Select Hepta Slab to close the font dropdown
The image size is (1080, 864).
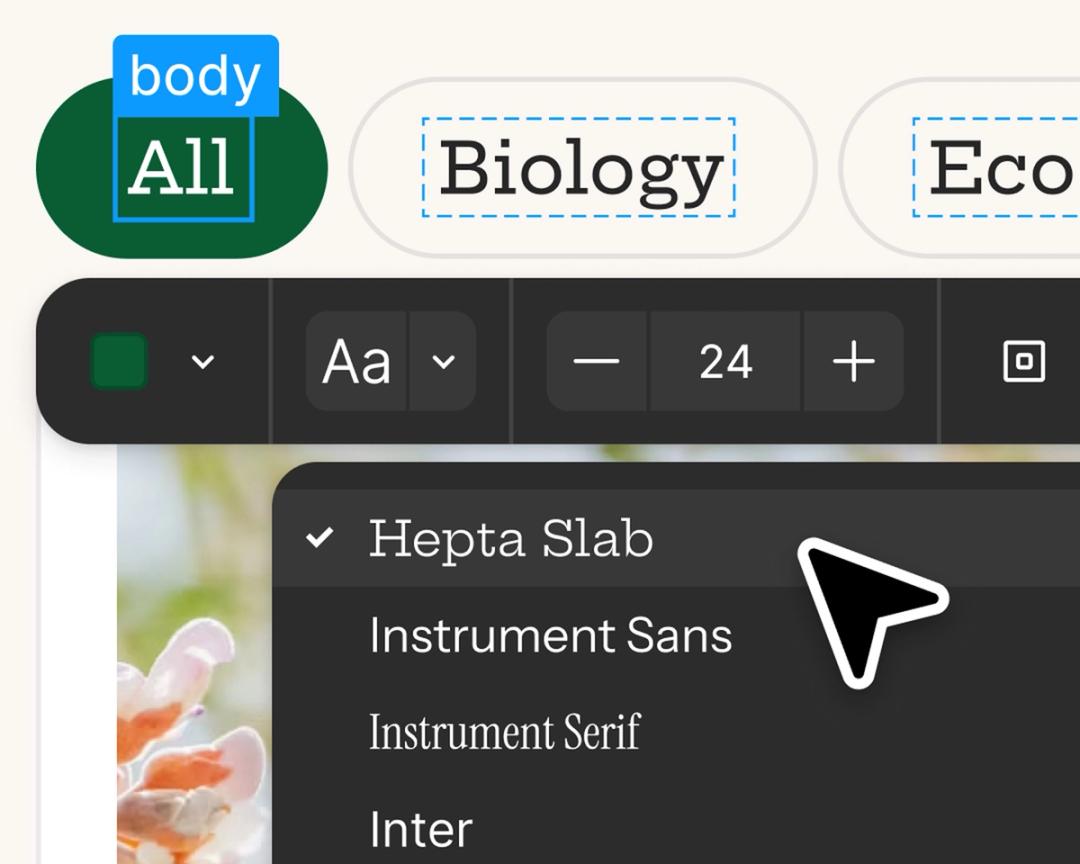pyautogui.click(x=510, y=539)
